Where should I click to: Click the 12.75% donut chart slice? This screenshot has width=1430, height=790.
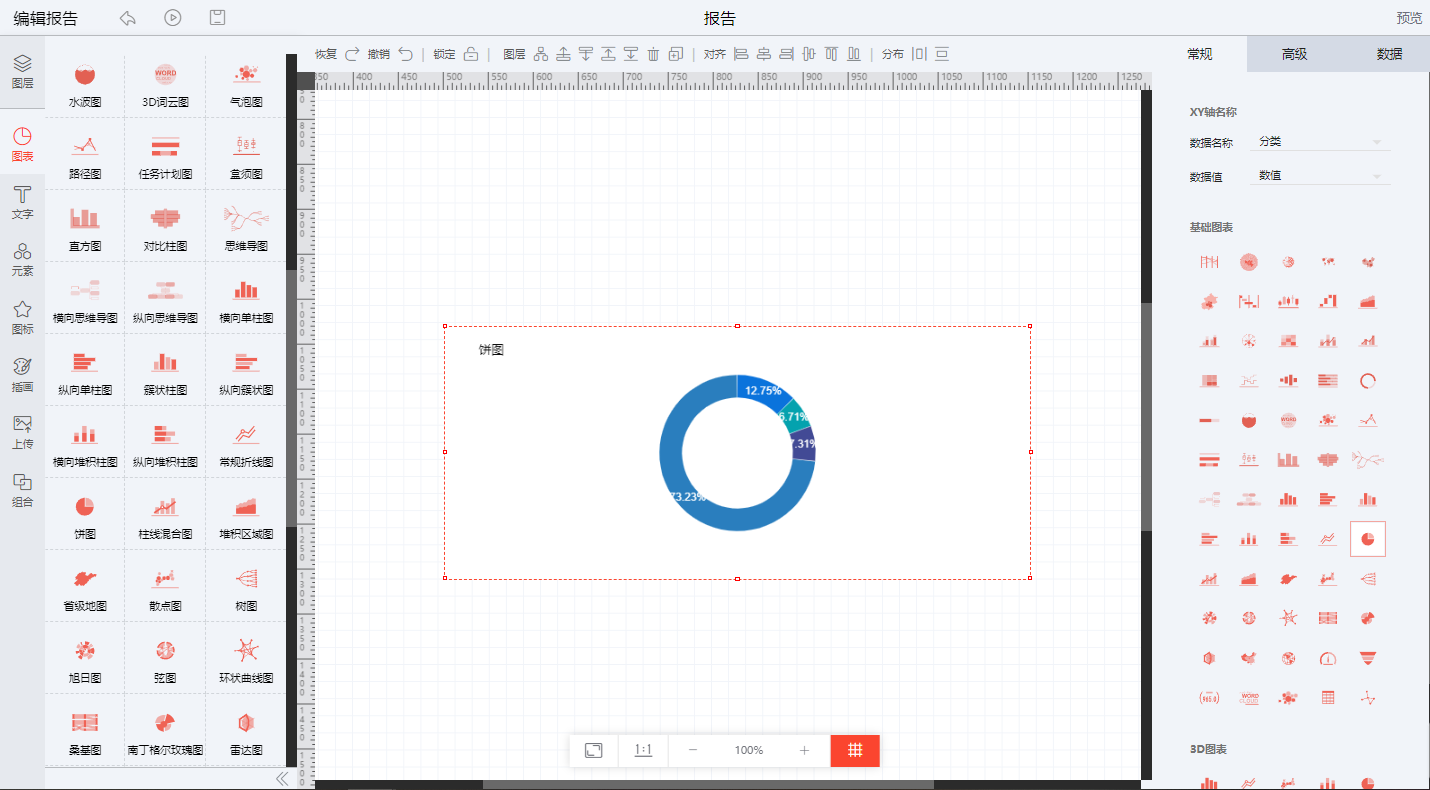pyautogui.click(x=765, y=390)
